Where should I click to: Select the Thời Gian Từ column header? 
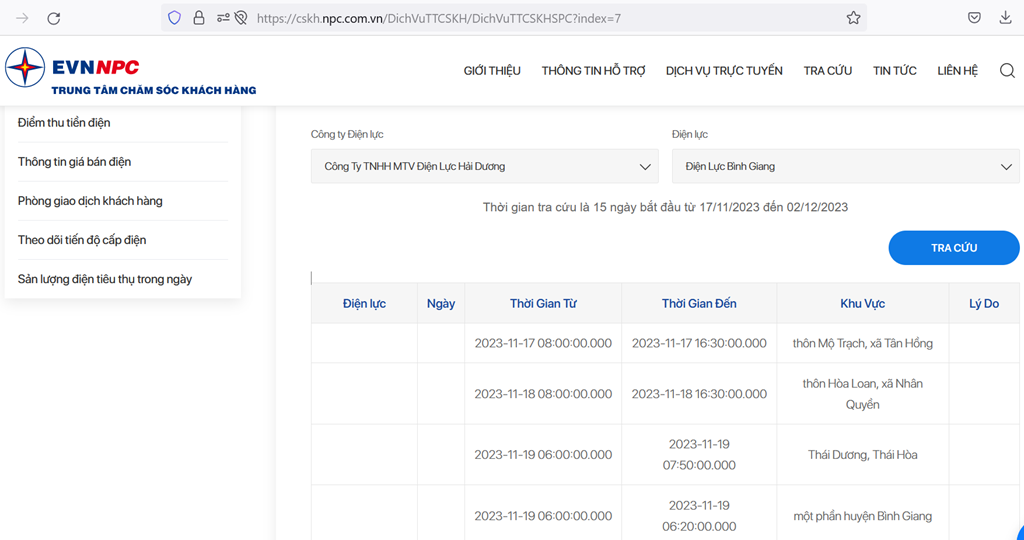click(543, 304)
